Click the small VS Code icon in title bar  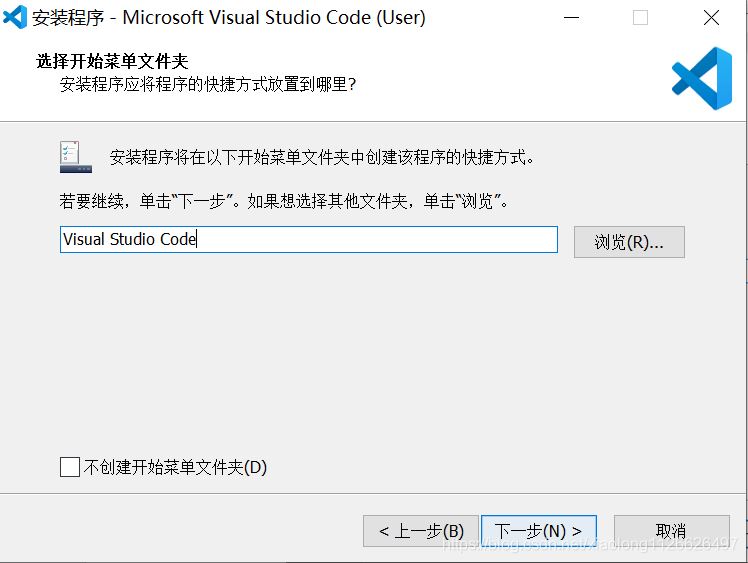15,17
